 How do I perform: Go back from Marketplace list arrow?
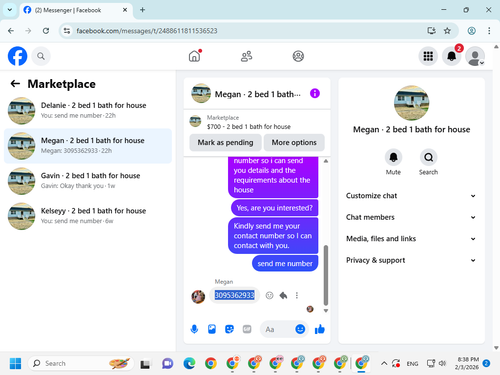click(x=15, y=83)
